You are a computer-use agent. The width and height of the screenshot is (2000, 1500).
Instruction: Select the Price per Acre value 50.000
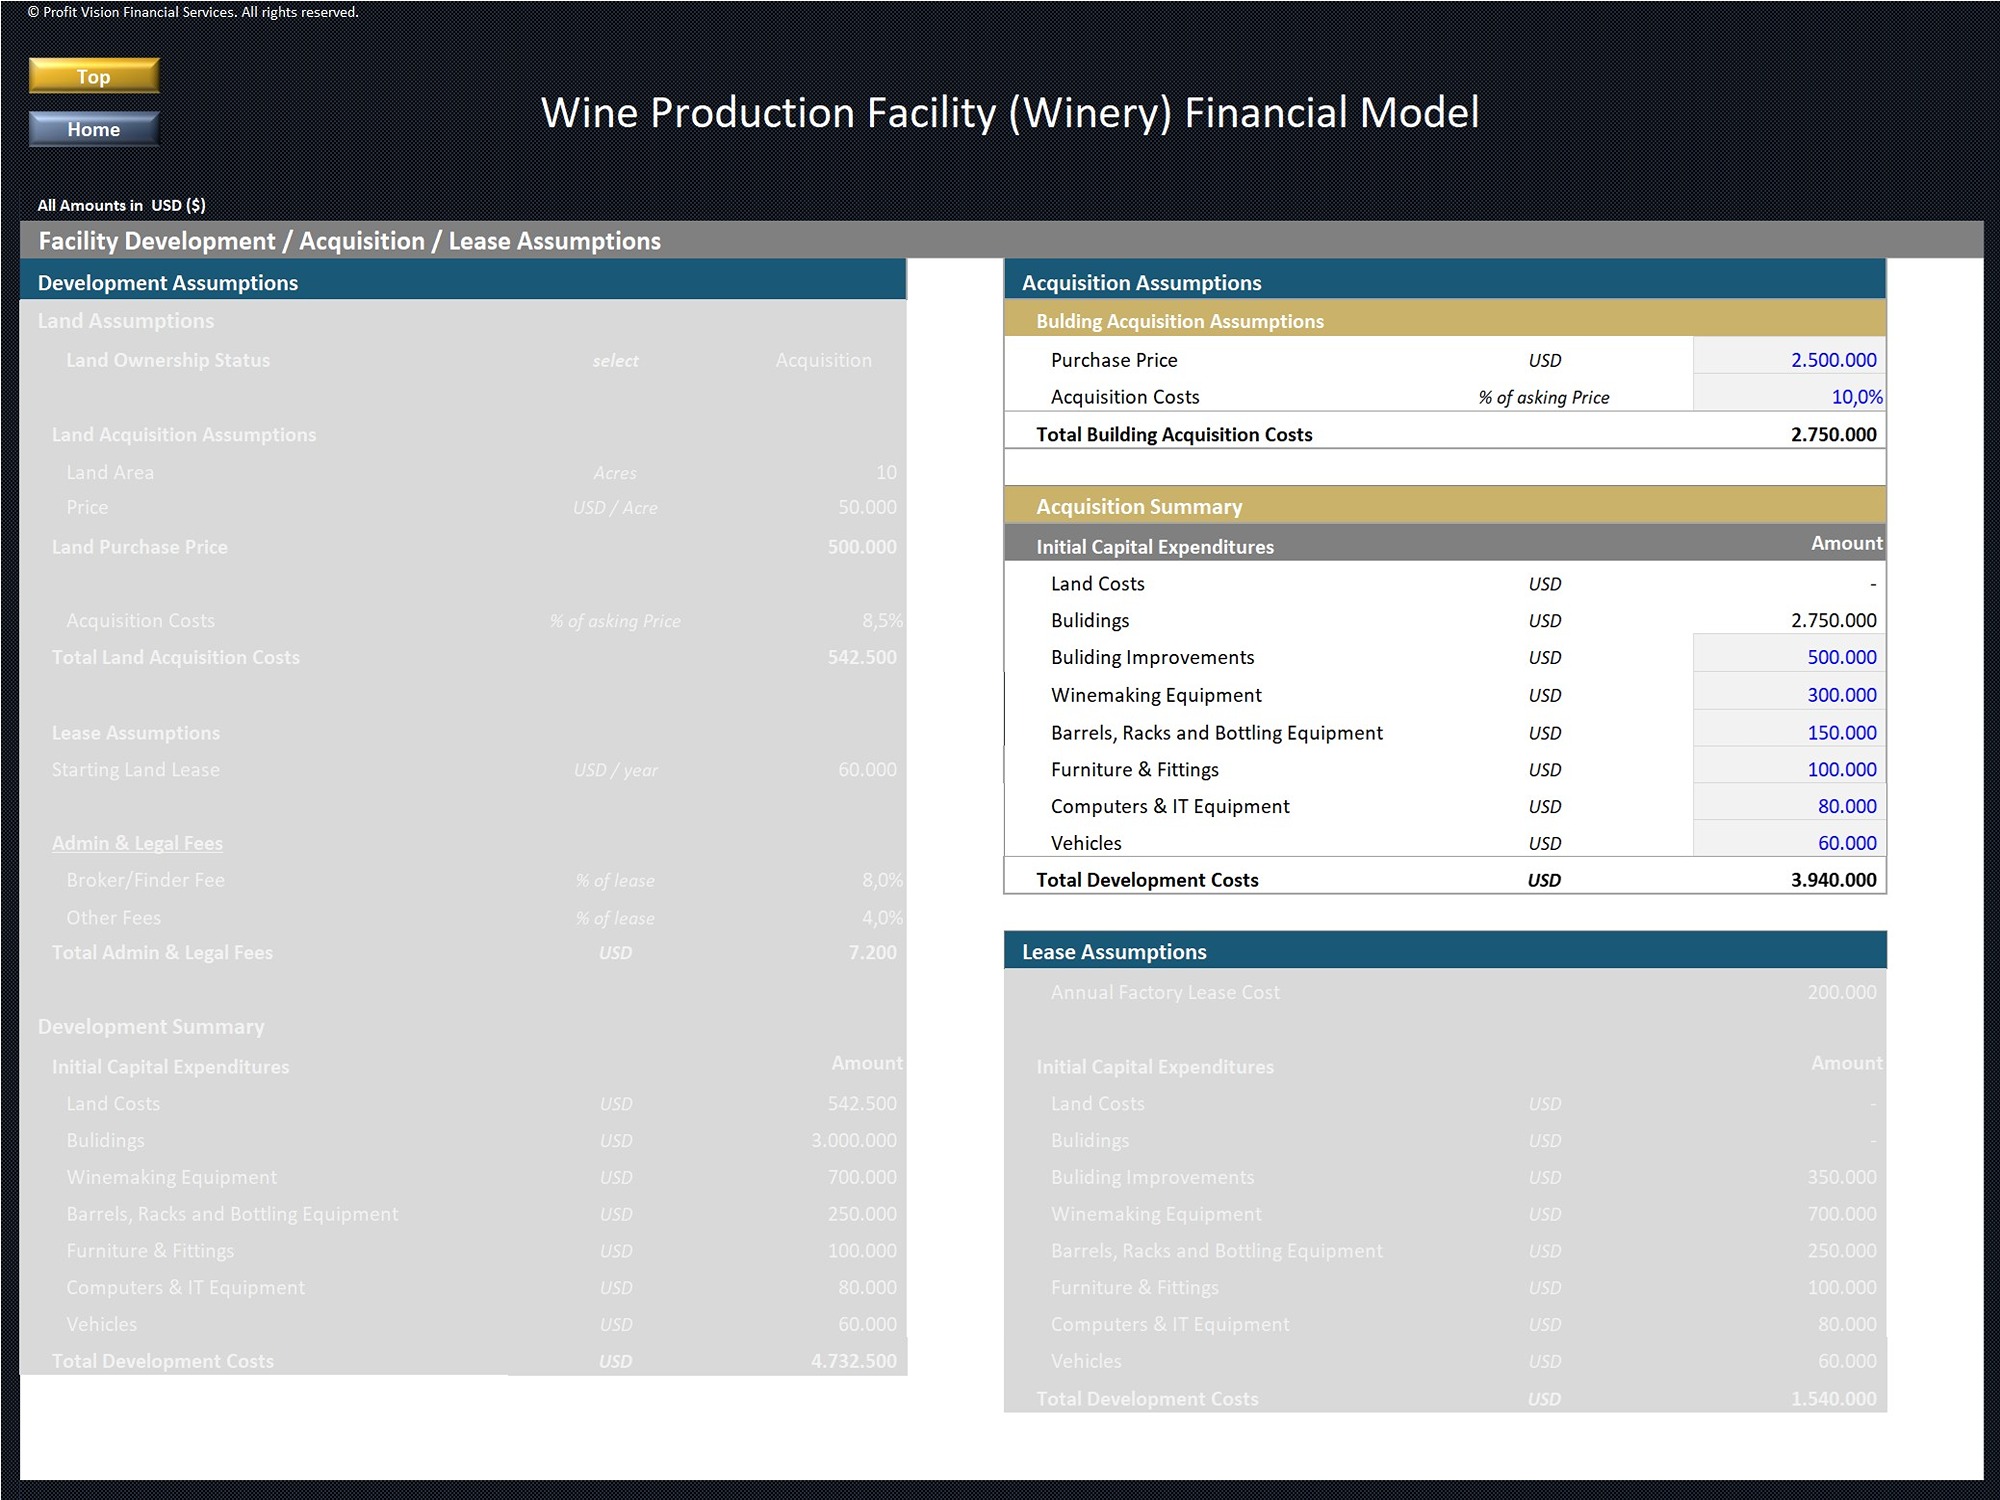(867, 508)
